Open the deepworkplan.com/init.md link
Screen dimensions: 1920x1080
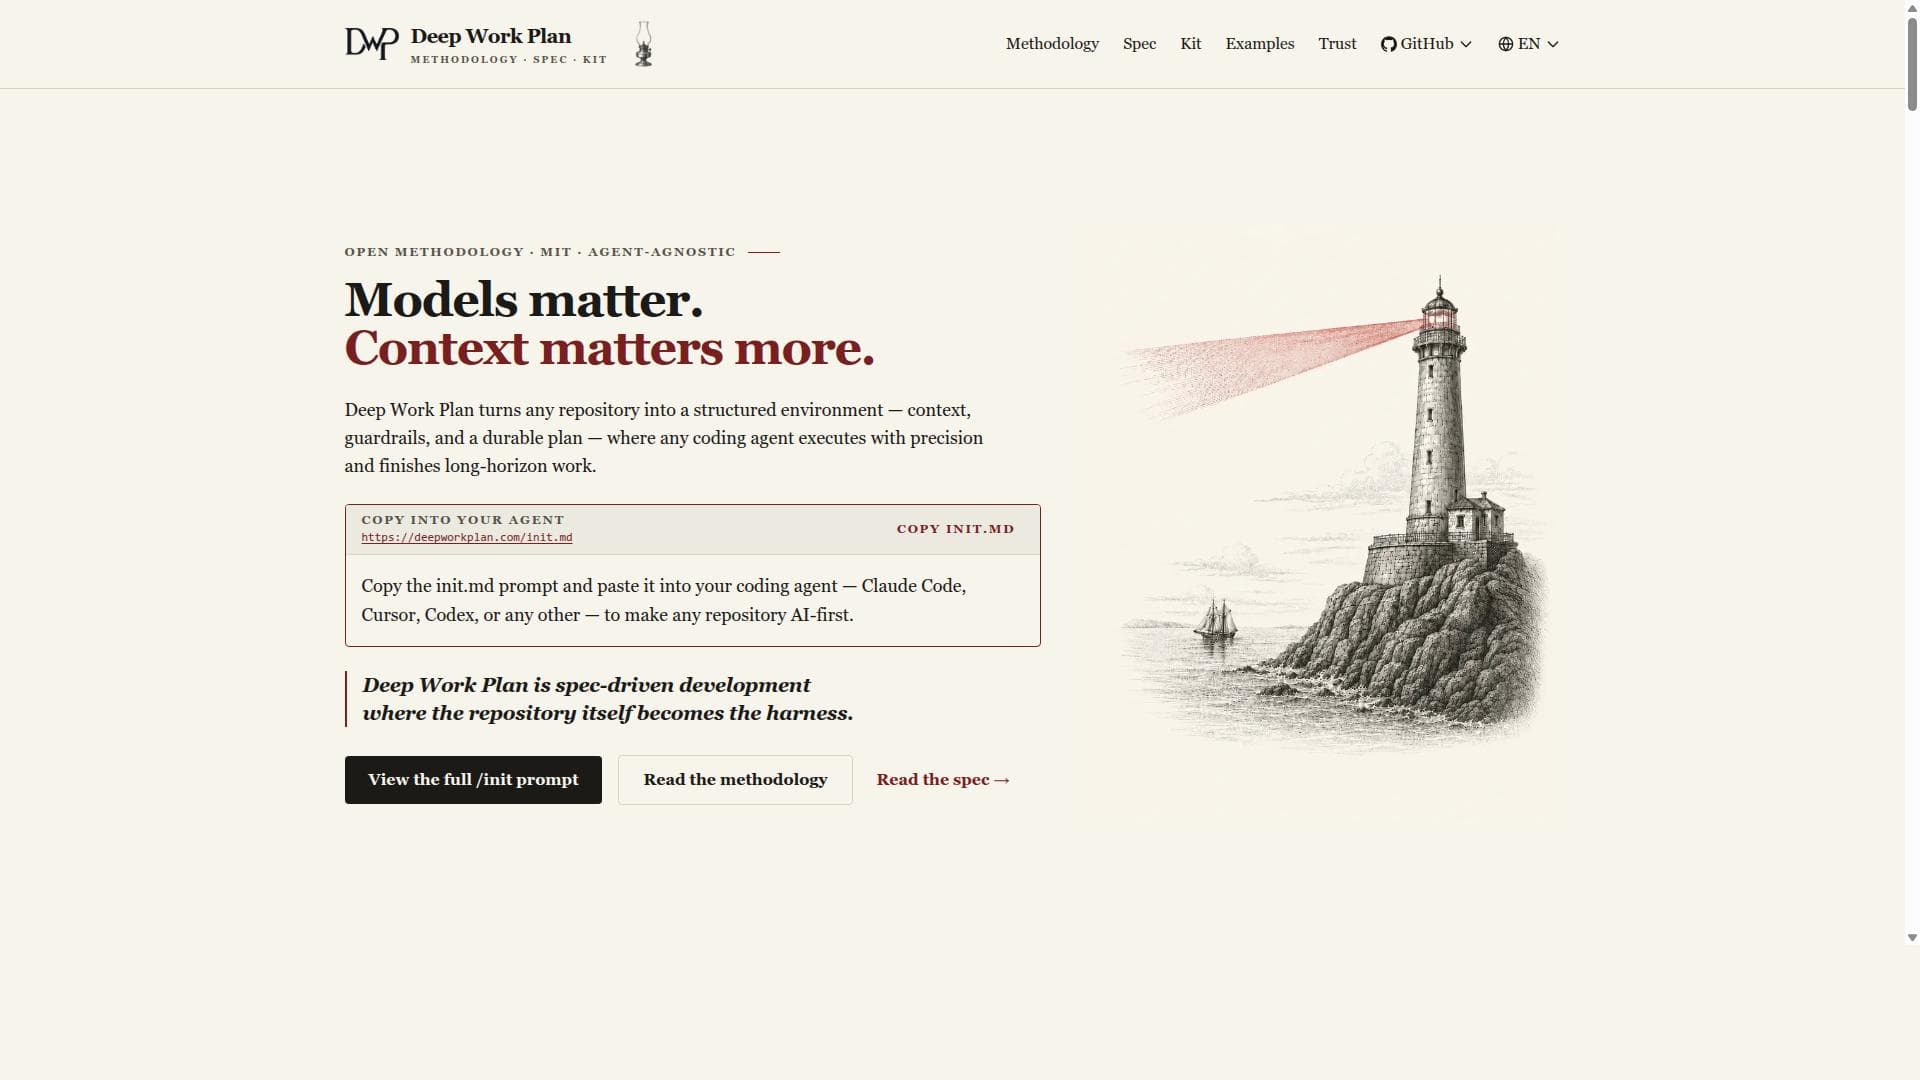(467, 538)
